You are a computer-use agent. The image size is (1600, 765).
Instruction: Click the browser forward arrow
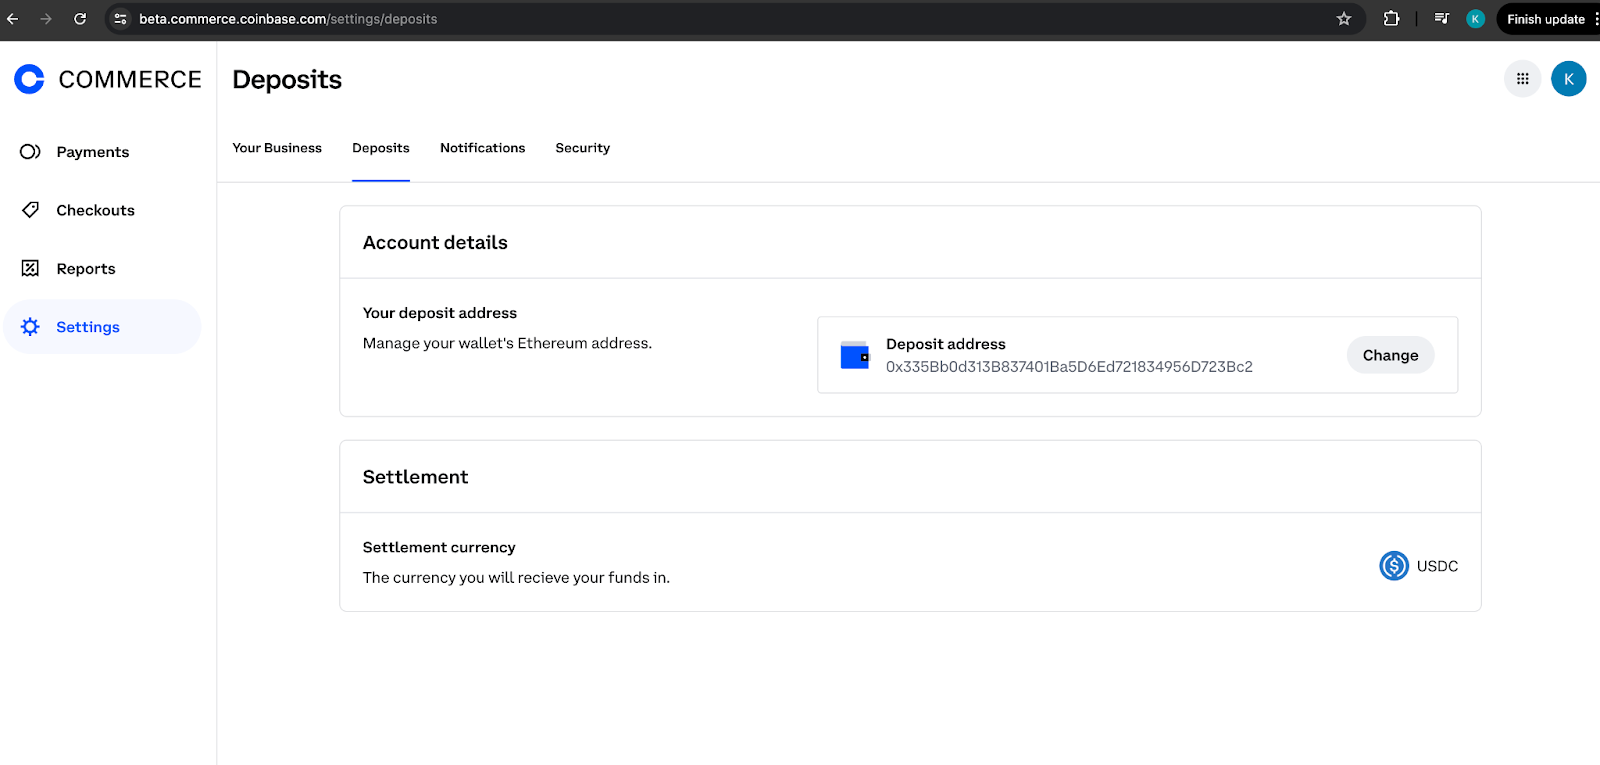pos(46,19)
